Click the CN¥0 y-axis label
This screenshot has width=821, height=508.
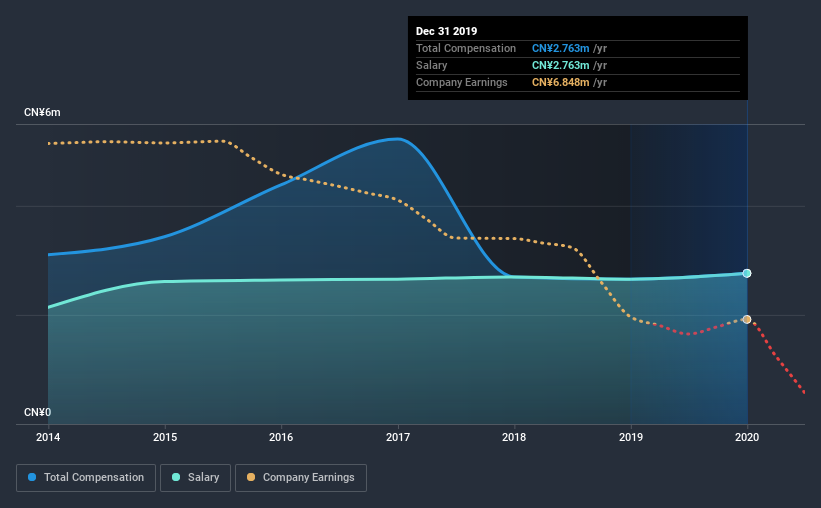[x=38, y=413]
